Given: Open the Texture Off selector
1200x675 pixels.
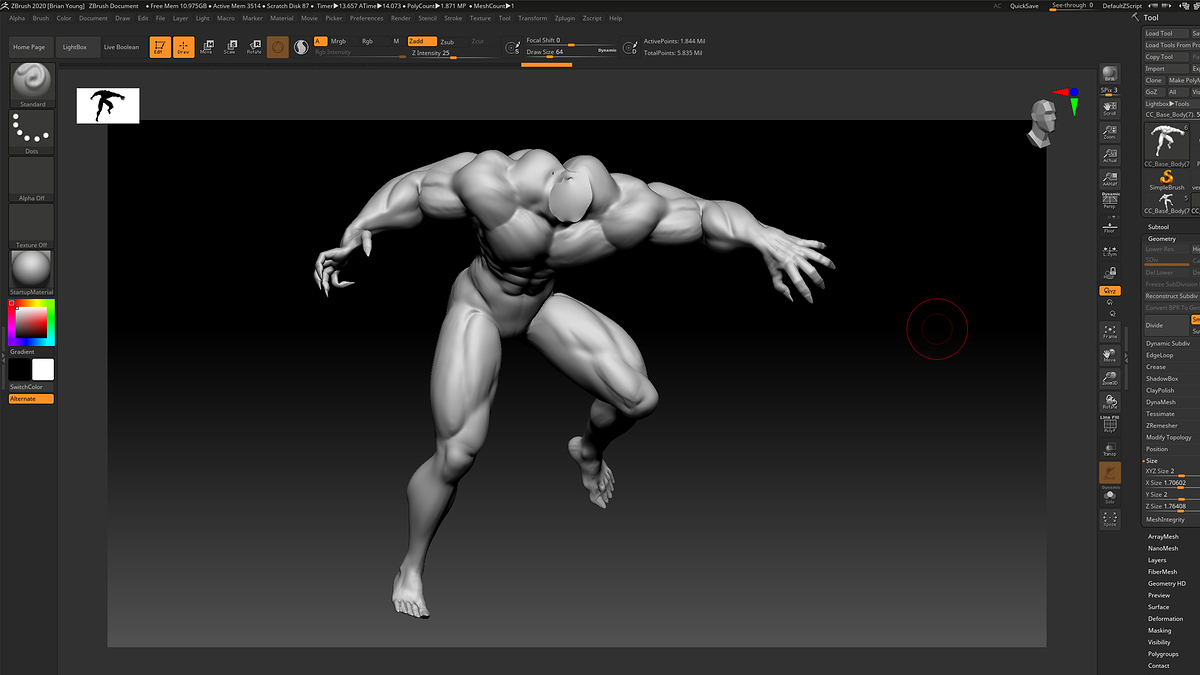Looking at the screenshot, I should [x=32, y=226].
